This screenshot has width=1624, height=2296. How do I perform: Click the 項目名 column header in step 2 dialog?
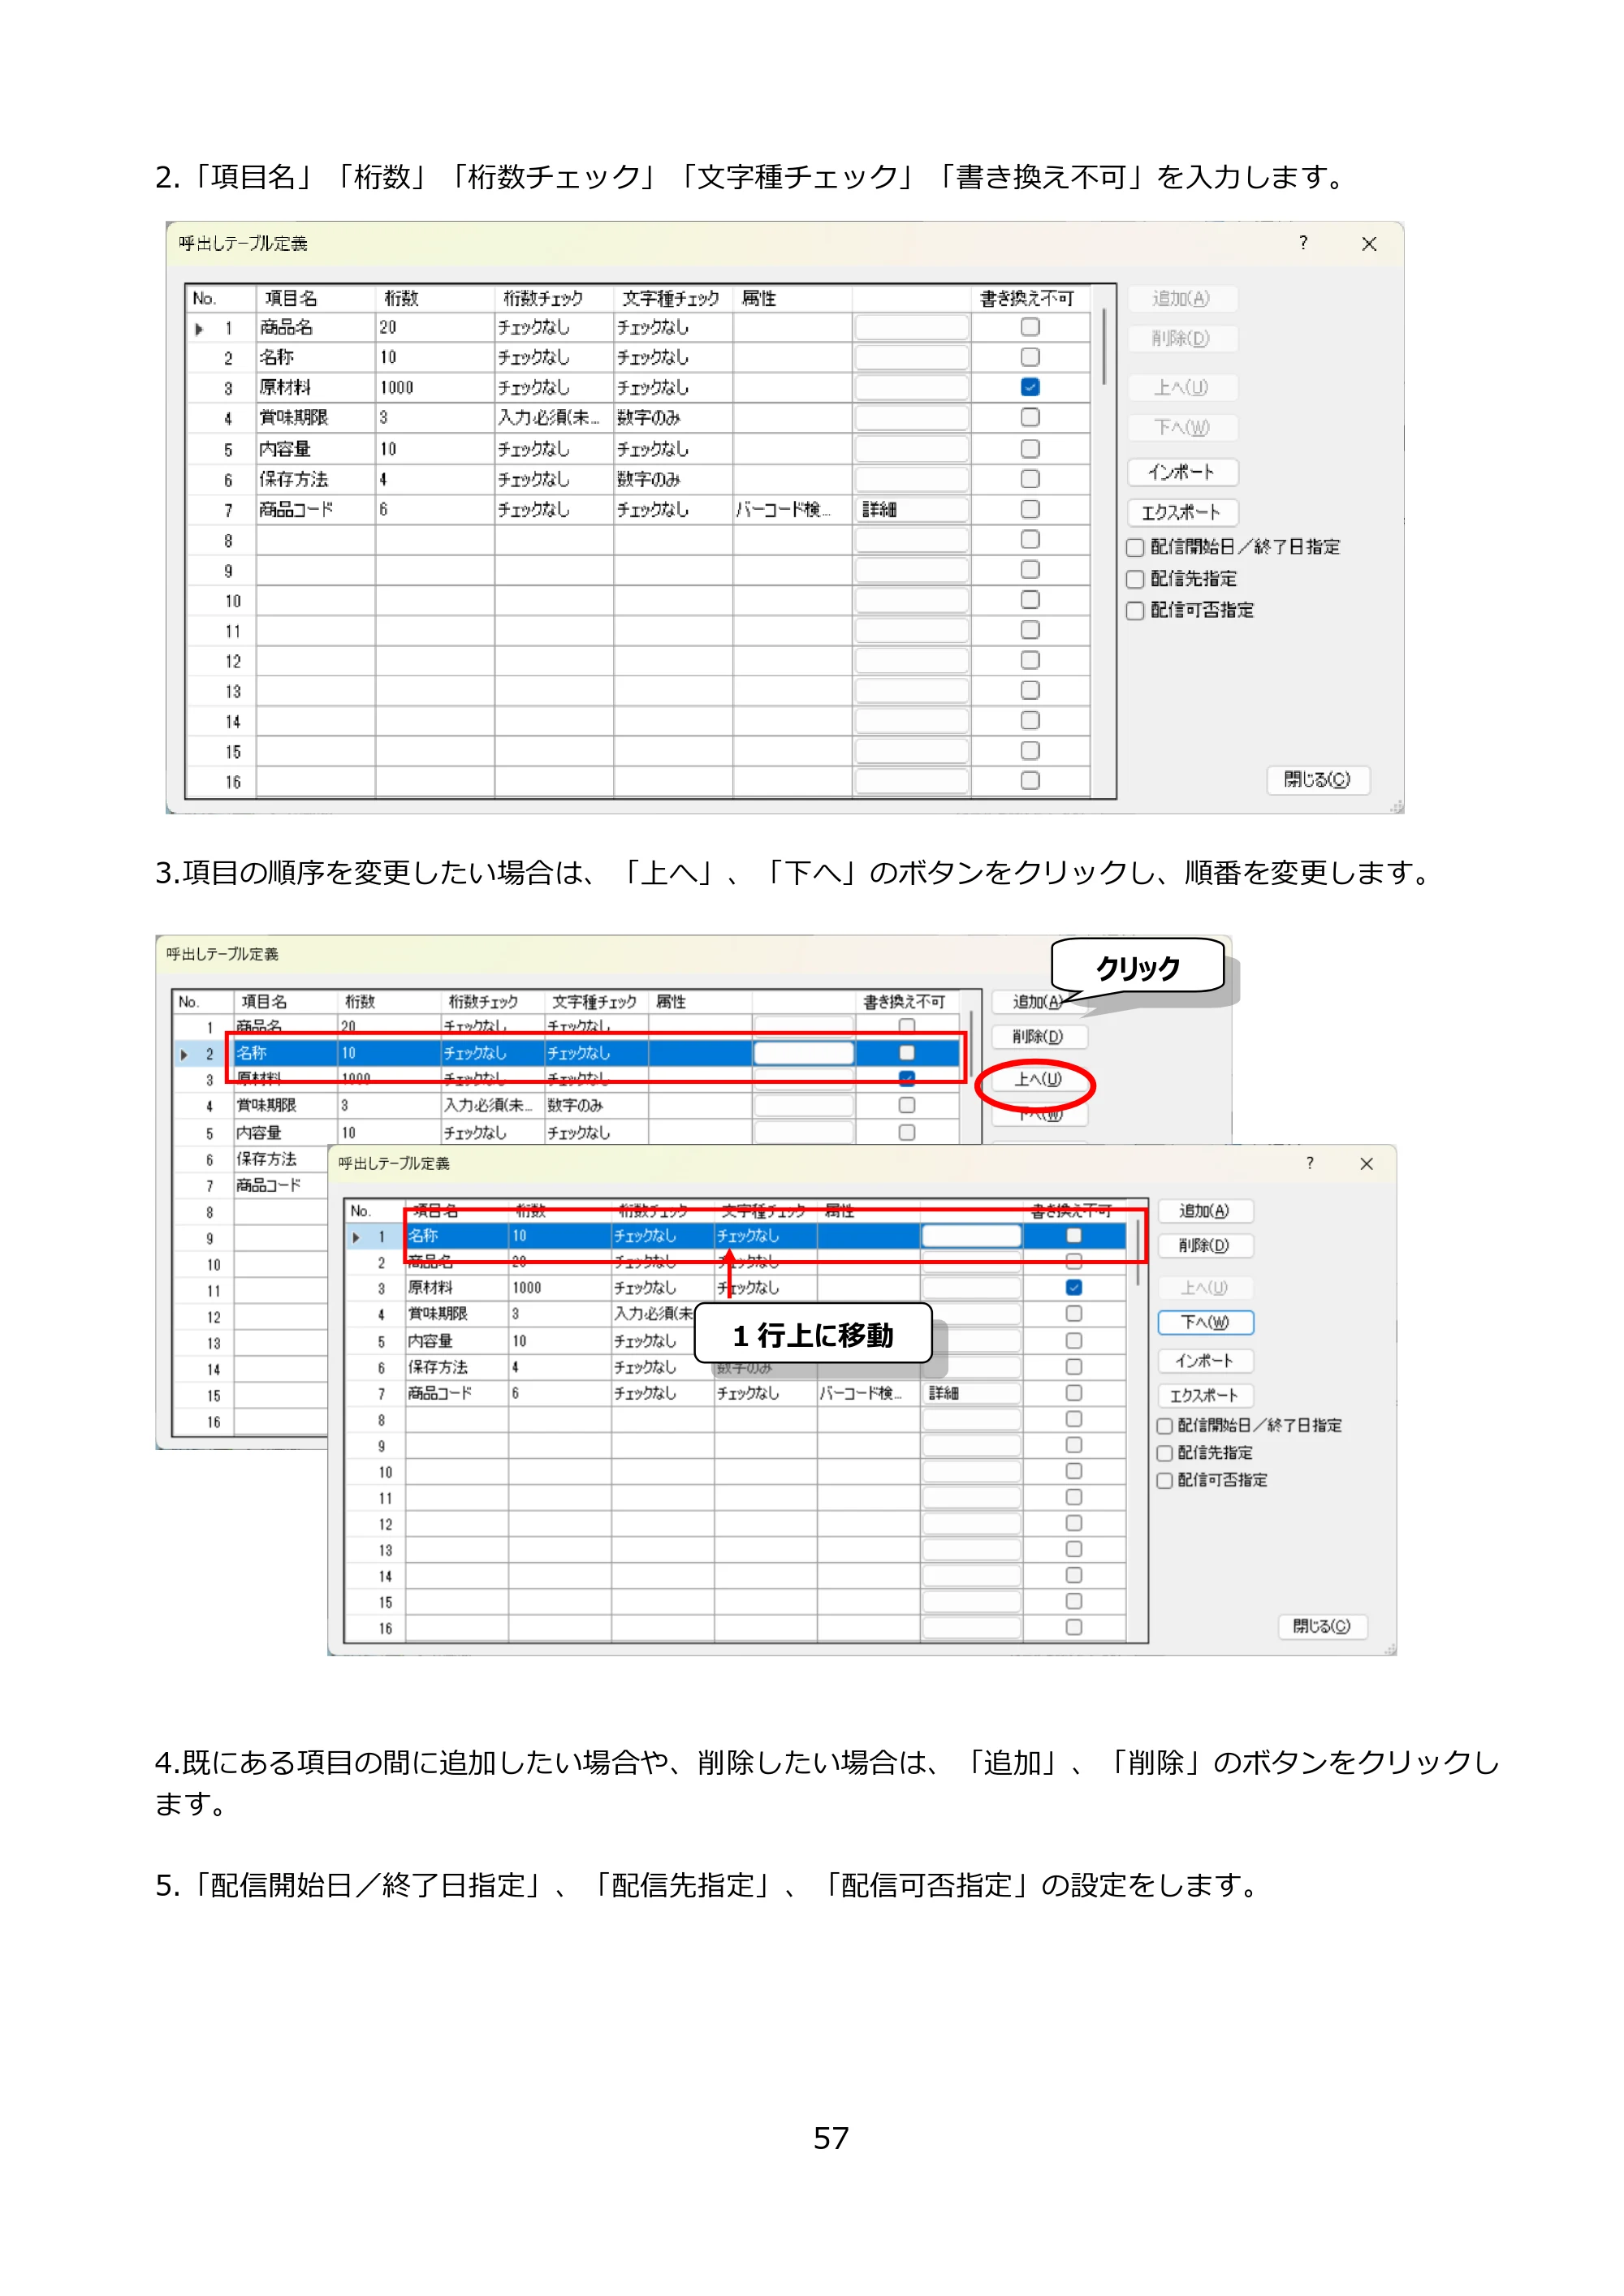click(x=315, y=298)
